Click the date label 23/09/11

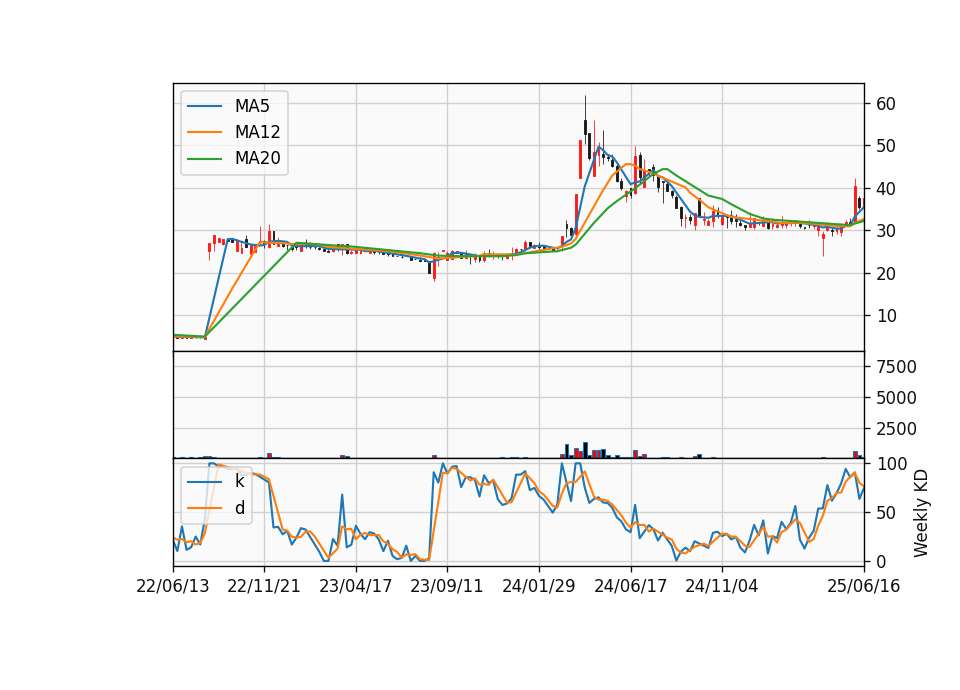446,586
